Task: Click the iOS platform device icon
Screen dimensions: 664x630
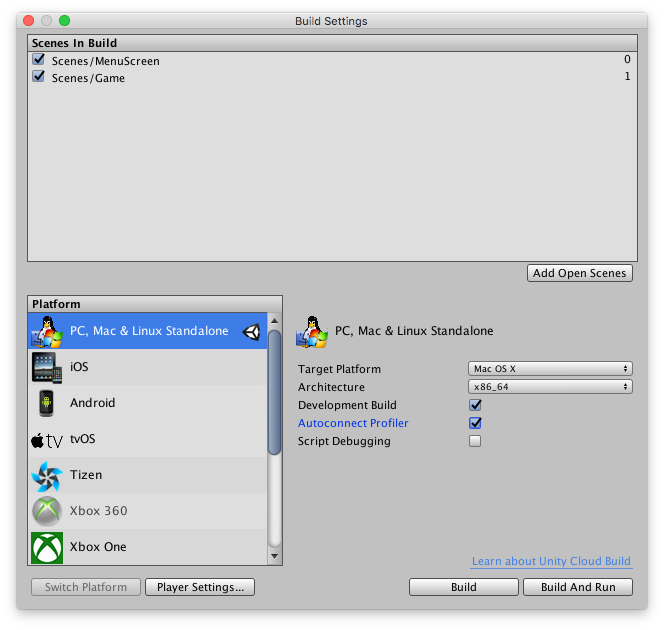Action: point(47,368)
